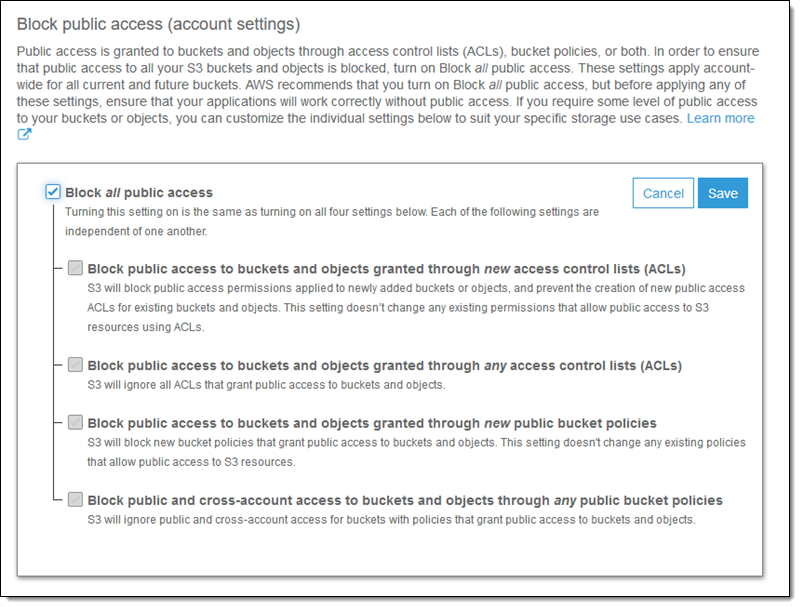Viewport: 800px width, 607px height.
Task: Click the Cancel button
Action: pos(663,193)
